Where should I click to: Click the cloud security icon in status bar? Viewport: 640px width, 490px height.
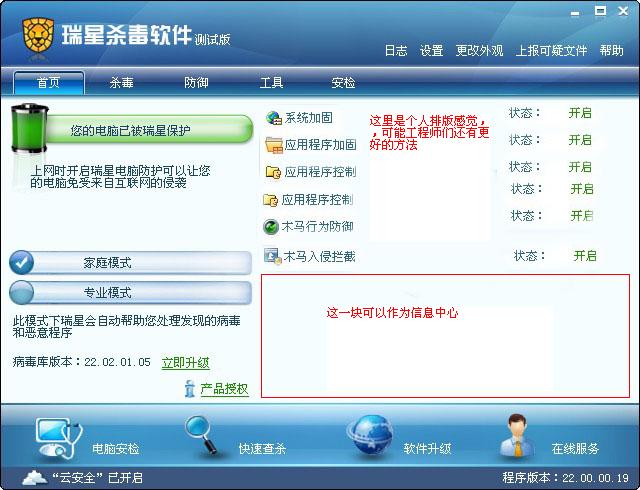click(35, 477)
